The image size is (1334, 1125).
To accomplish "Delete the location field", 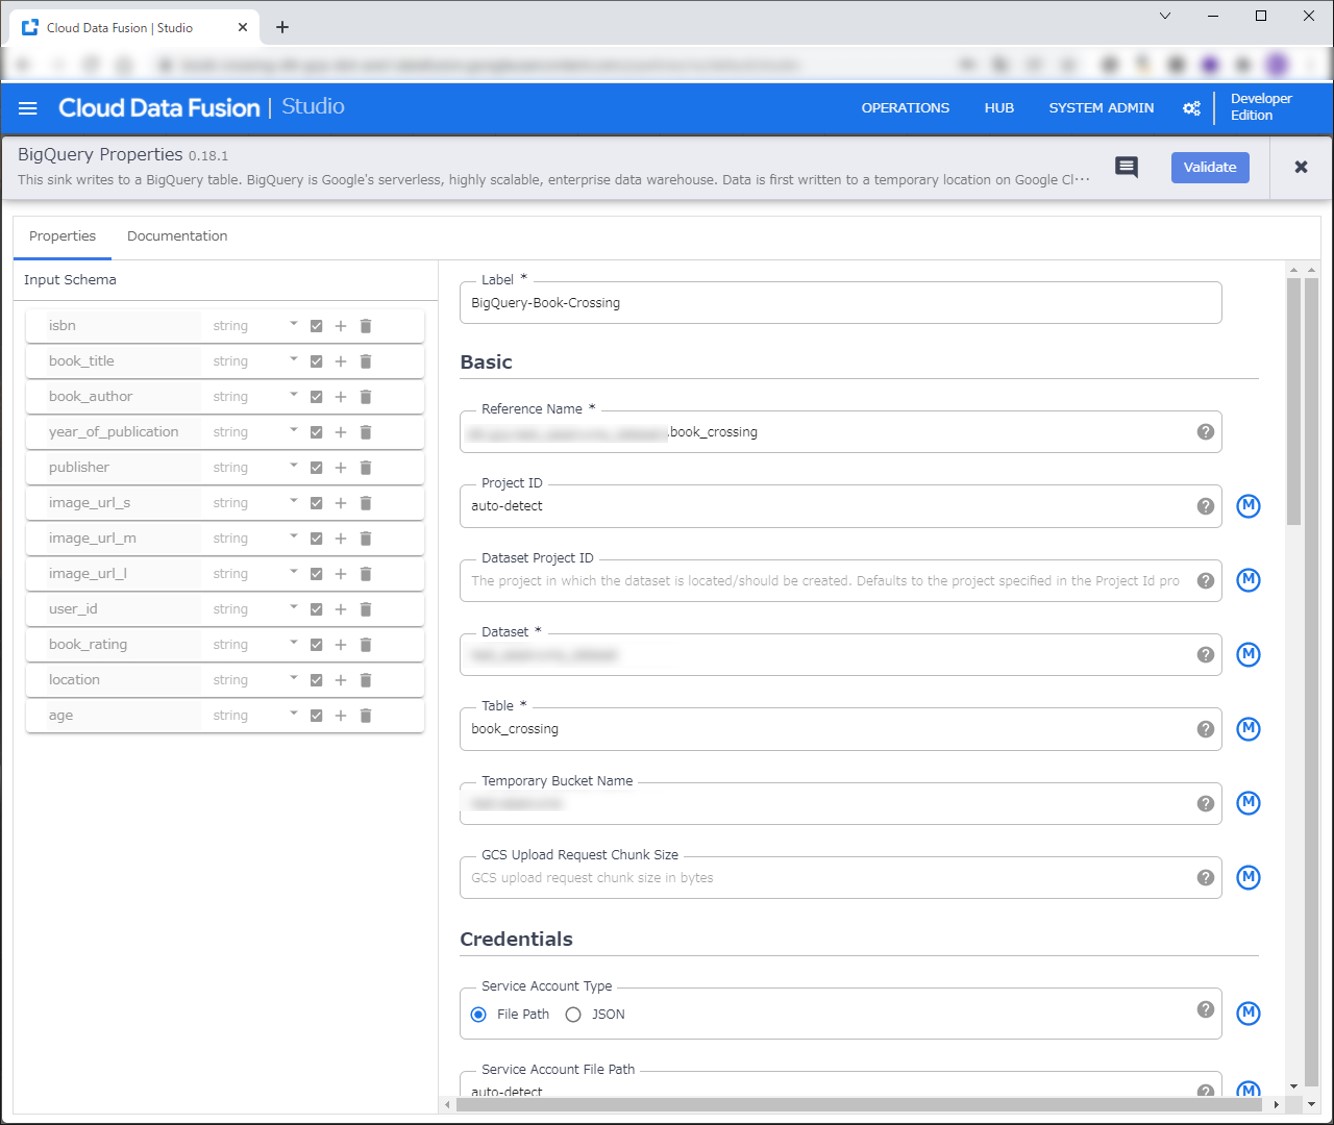I will pos(366,680).
